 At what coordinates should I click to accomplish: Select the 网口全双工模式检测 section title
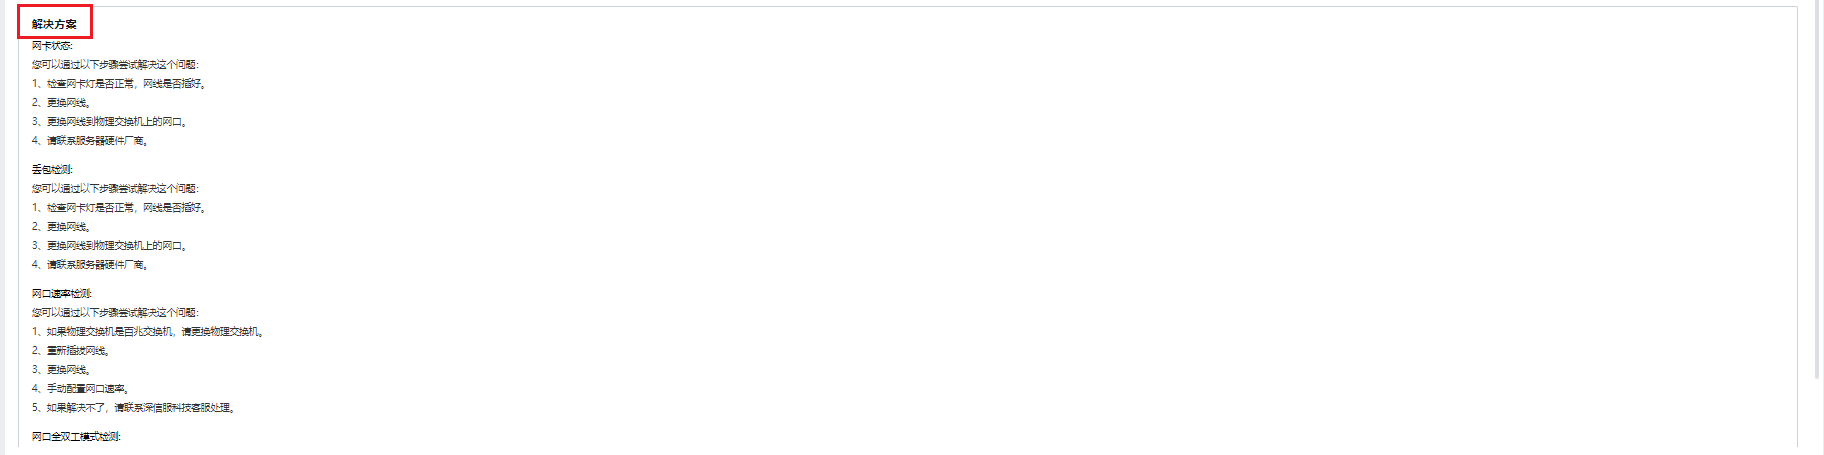click(76, 437)
